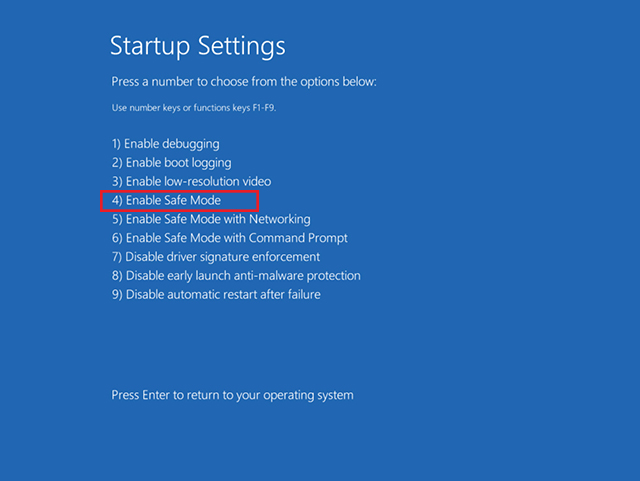
Task: Select Enable debugging option
Action: pos(165,144)
